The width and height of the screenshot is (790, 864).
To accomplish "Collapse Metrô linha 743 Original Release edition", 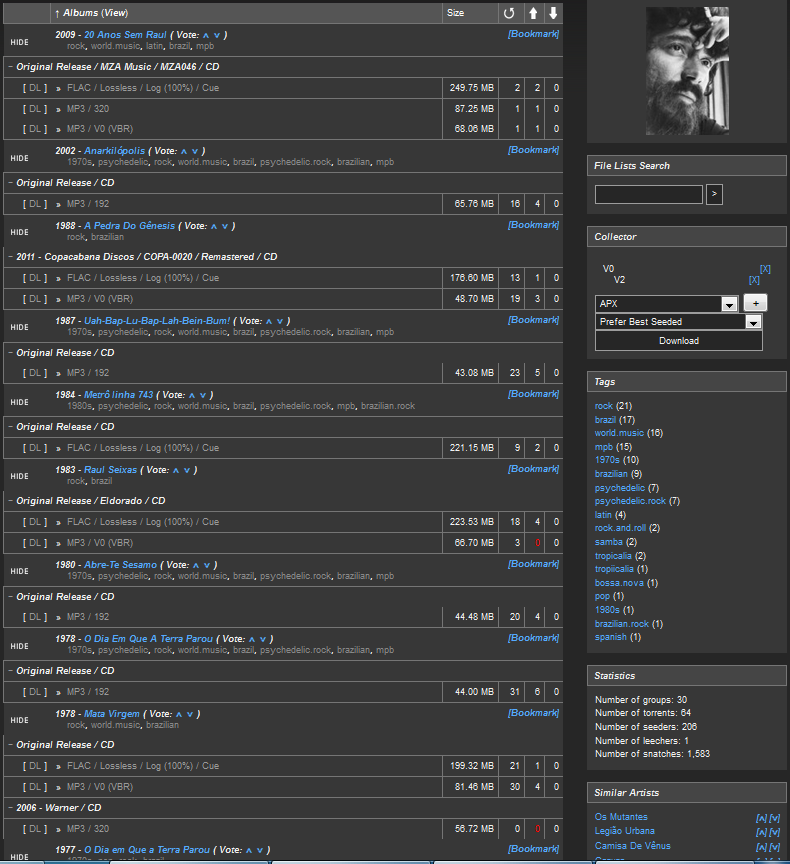I will [10, 426].
